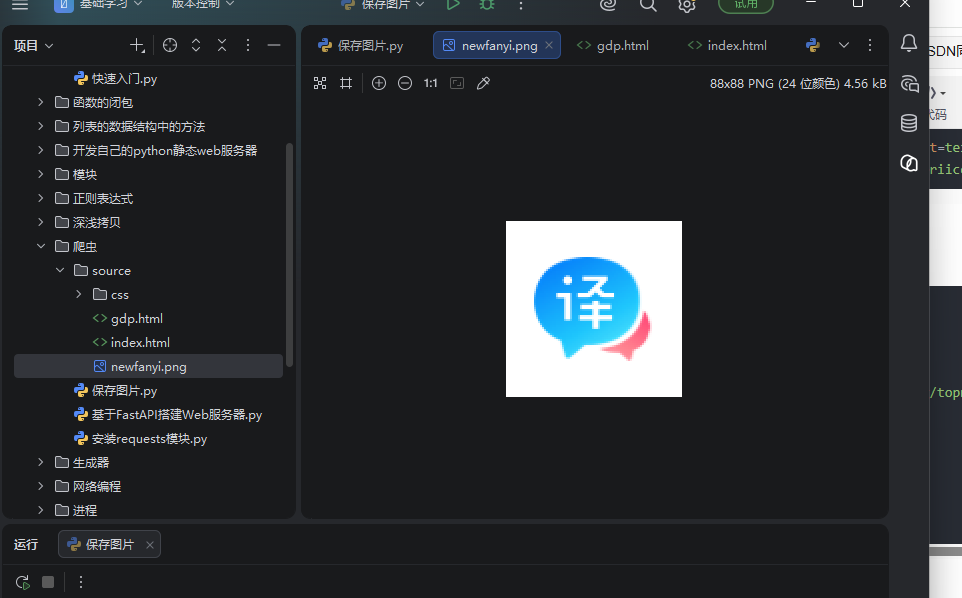The width and height of the screenshot is (962, 598).
Task: Hide the project tool window
Action: tap(274, 45)
